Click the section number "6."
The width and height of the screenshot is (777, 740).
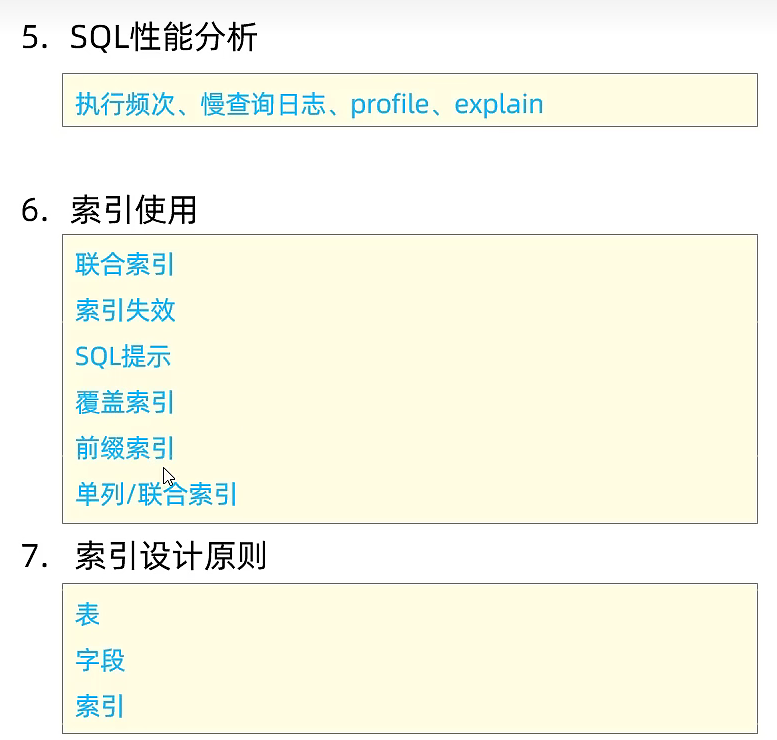pyautogui.click(x=35, y=211)
